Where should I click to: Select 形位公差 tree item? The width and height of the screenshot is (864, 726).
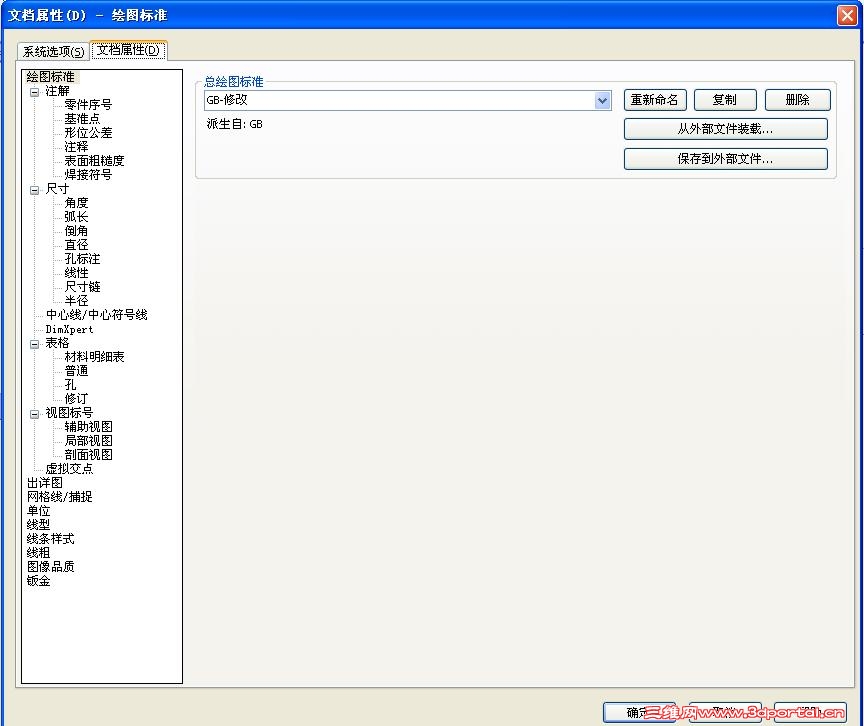[x=88, y=133]
